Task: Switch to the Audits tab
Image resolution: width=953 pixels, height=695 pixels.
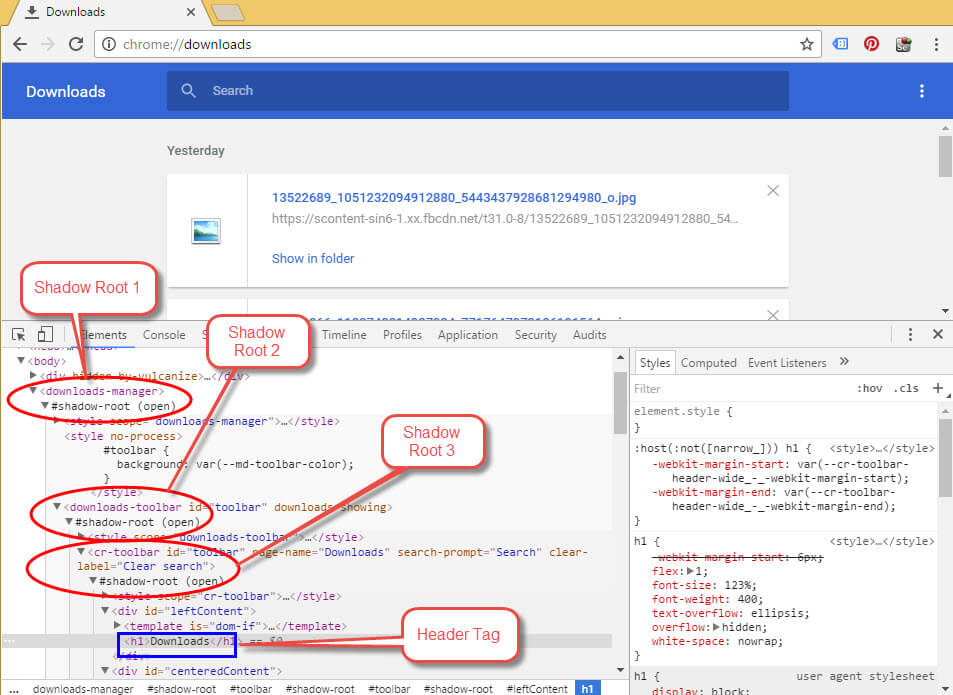Action: [x=590, y=335]
